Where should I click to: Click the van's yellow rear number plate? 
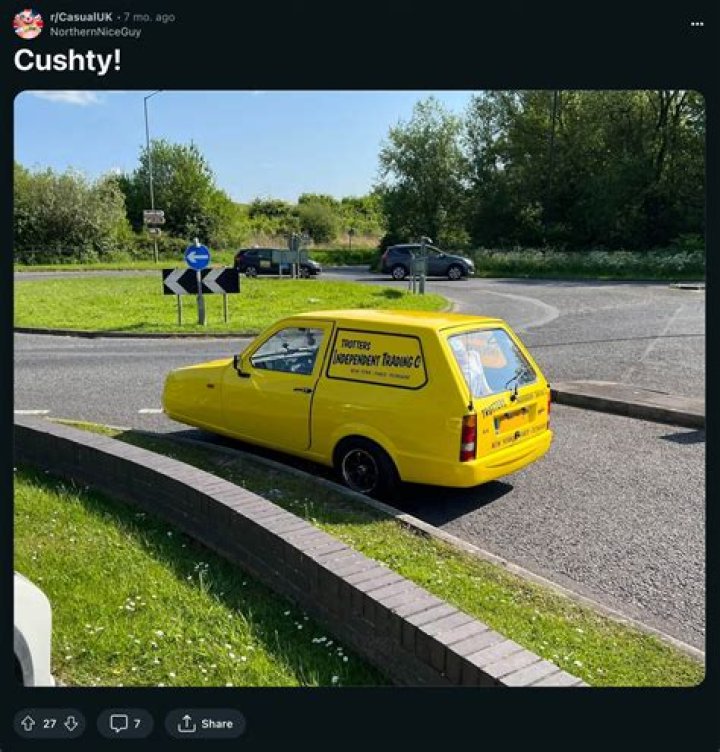[x=512, y=420]
